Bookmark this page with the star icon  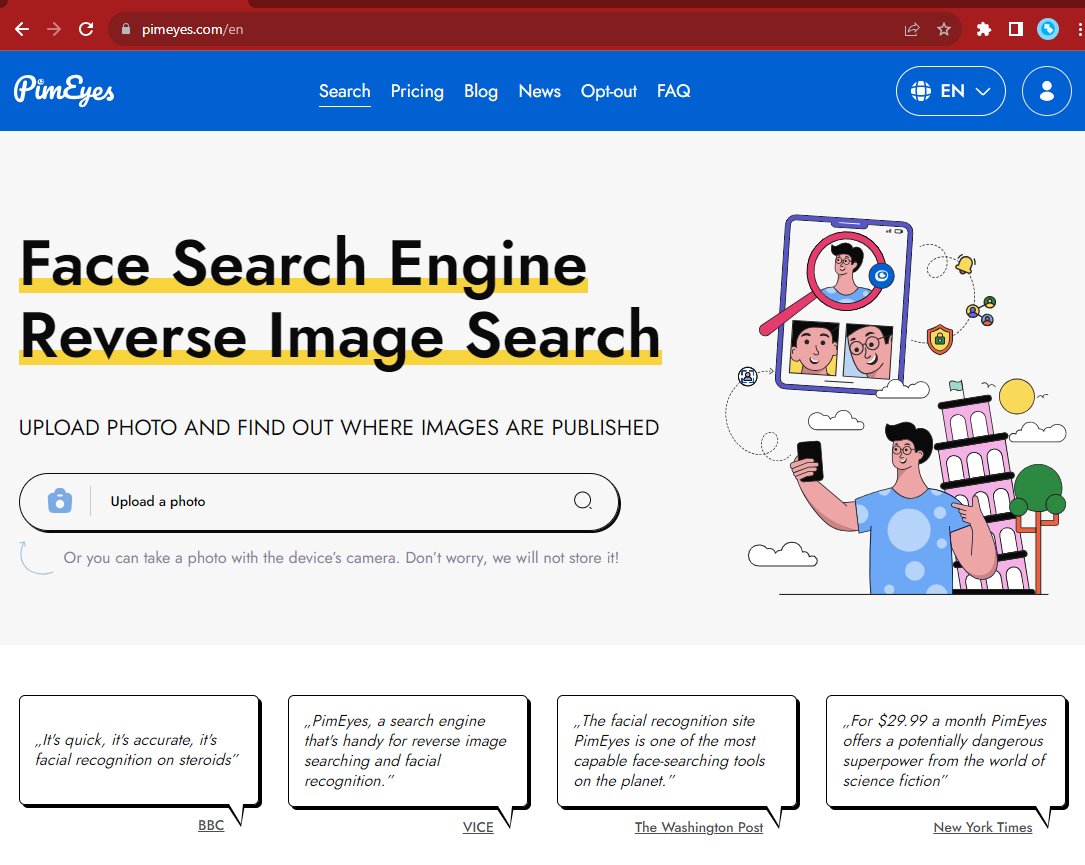(943, 29)
